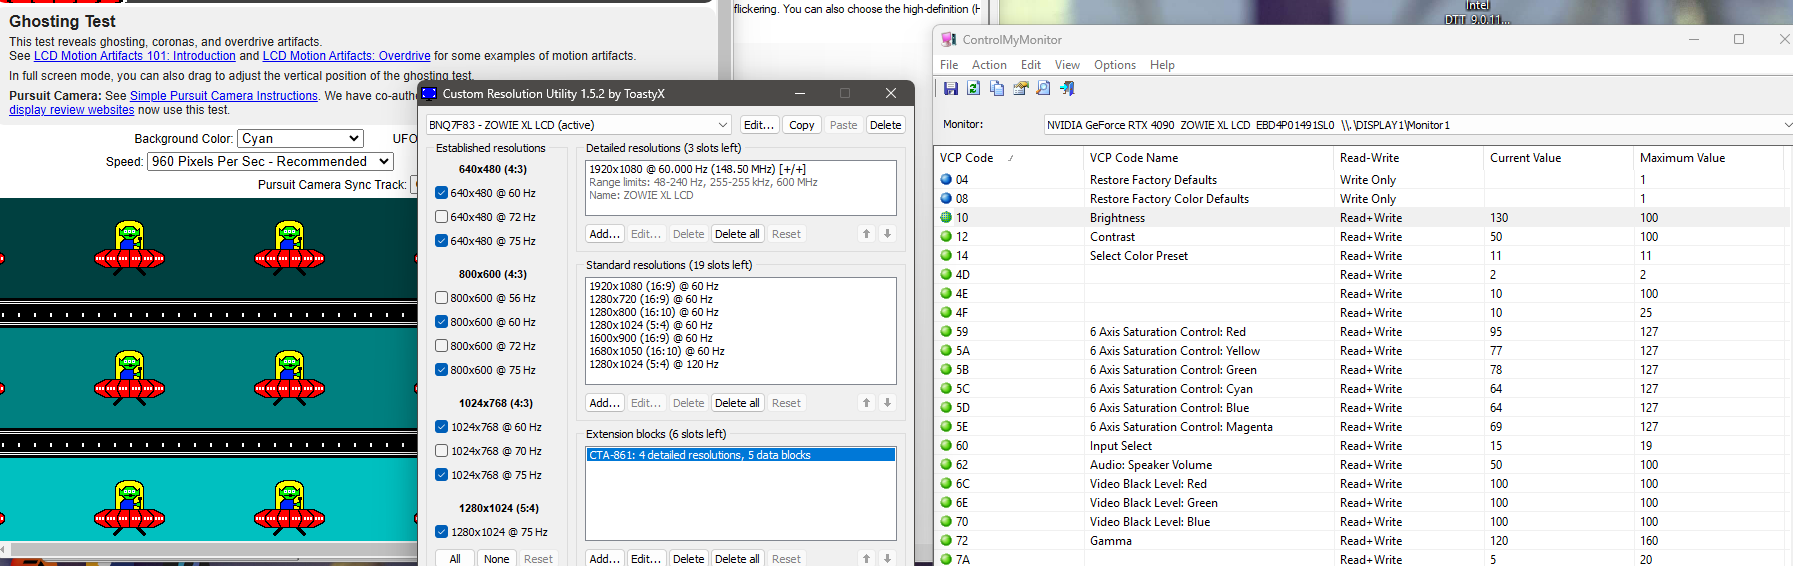Click the ControlMyMonitor title bar app icon
This screenshot has width=1793, height=566.
[949, 39]
